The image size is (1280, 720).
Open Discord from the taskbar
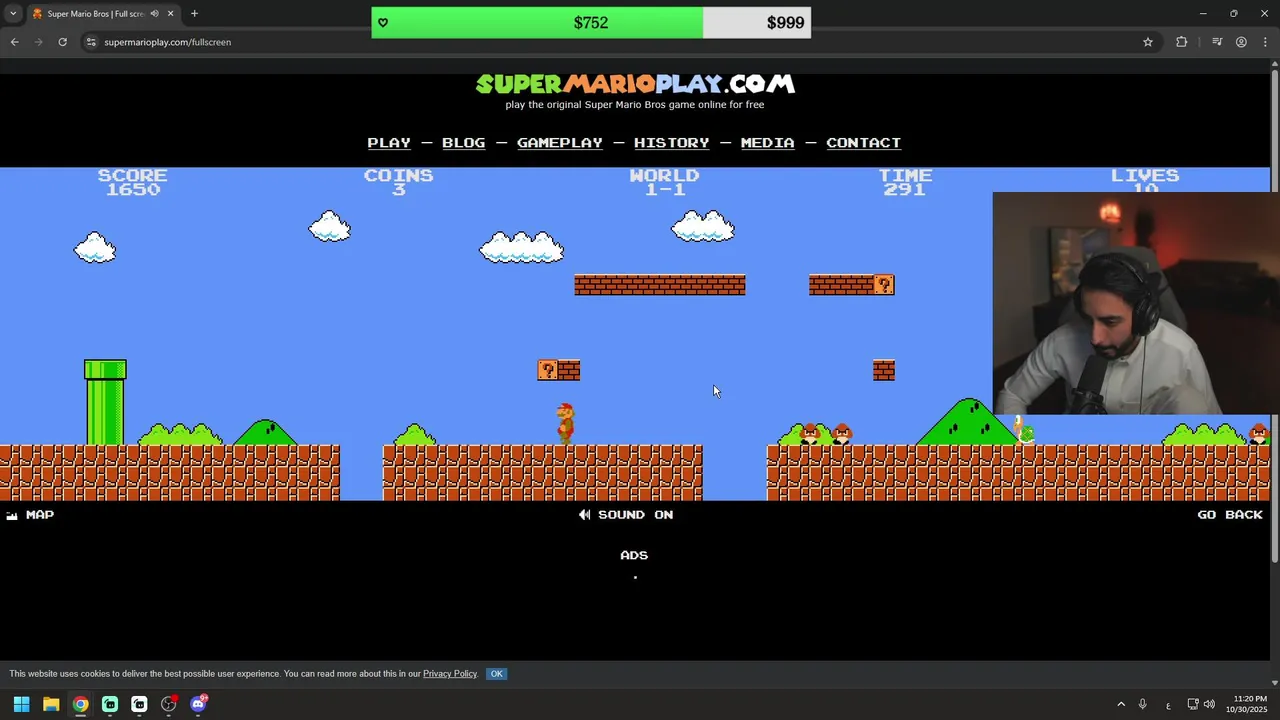coord(198,704)
